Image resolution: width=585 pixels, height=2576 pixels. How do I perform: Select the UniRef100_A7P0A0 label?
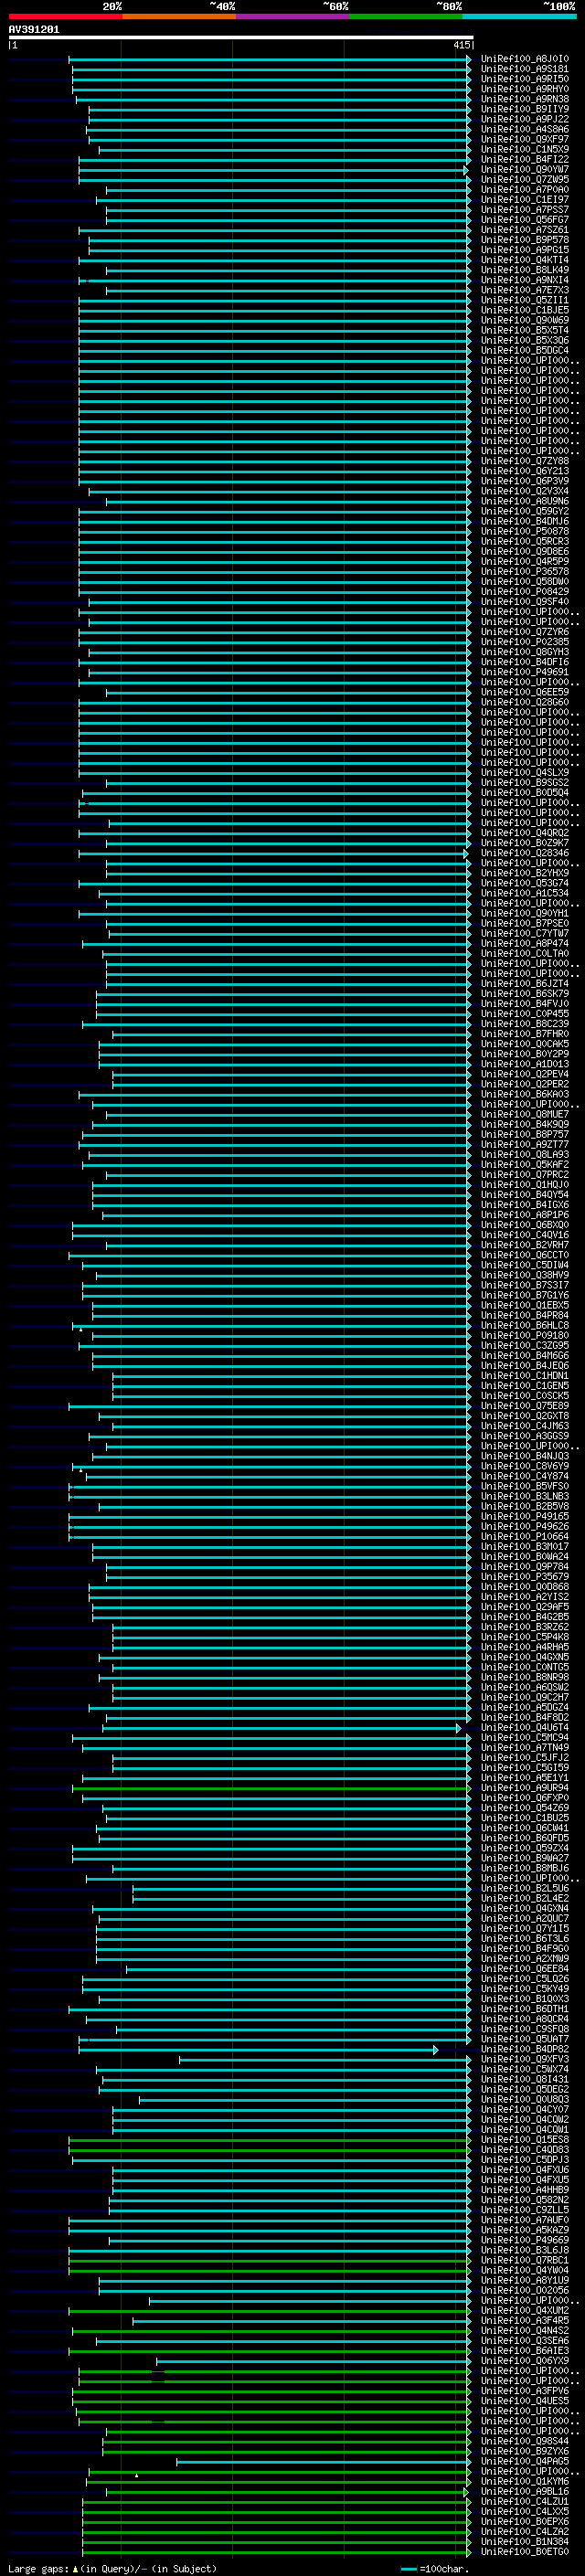point(525,189)
